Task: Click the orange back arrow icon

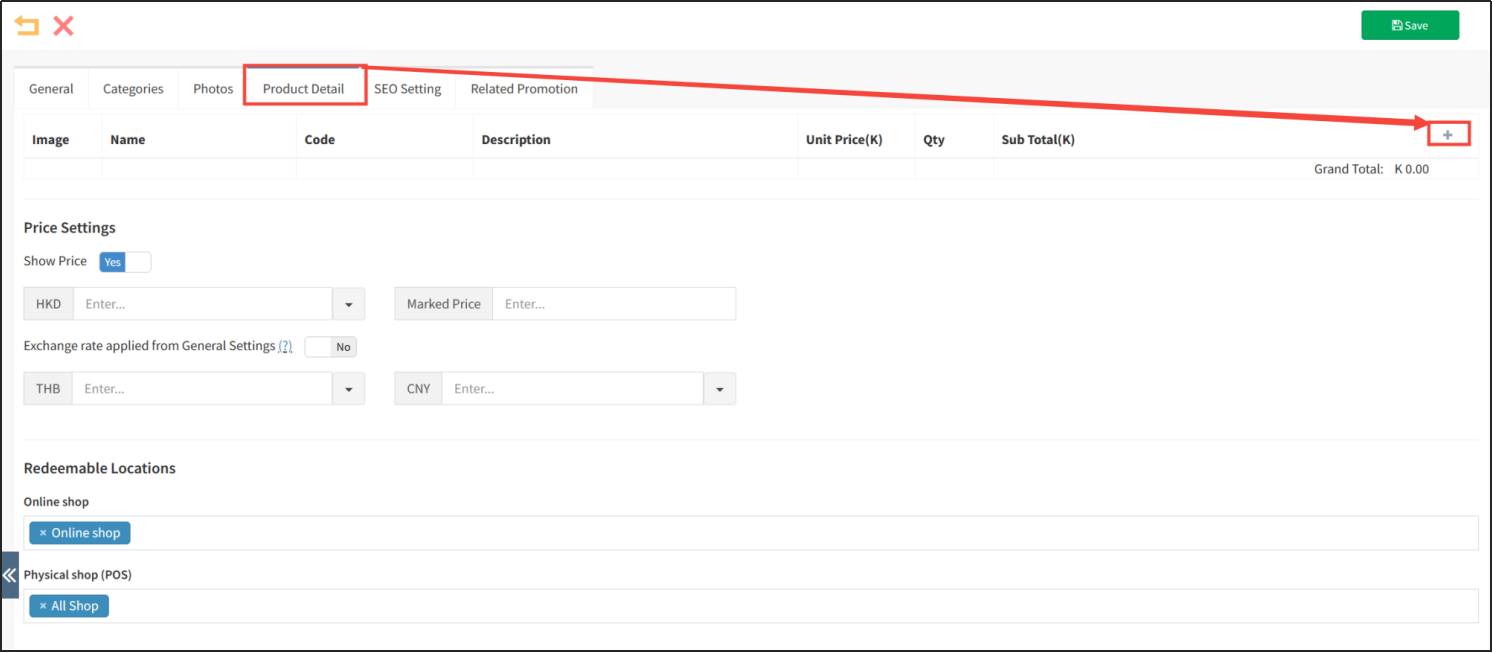Action: coord(27,26)
